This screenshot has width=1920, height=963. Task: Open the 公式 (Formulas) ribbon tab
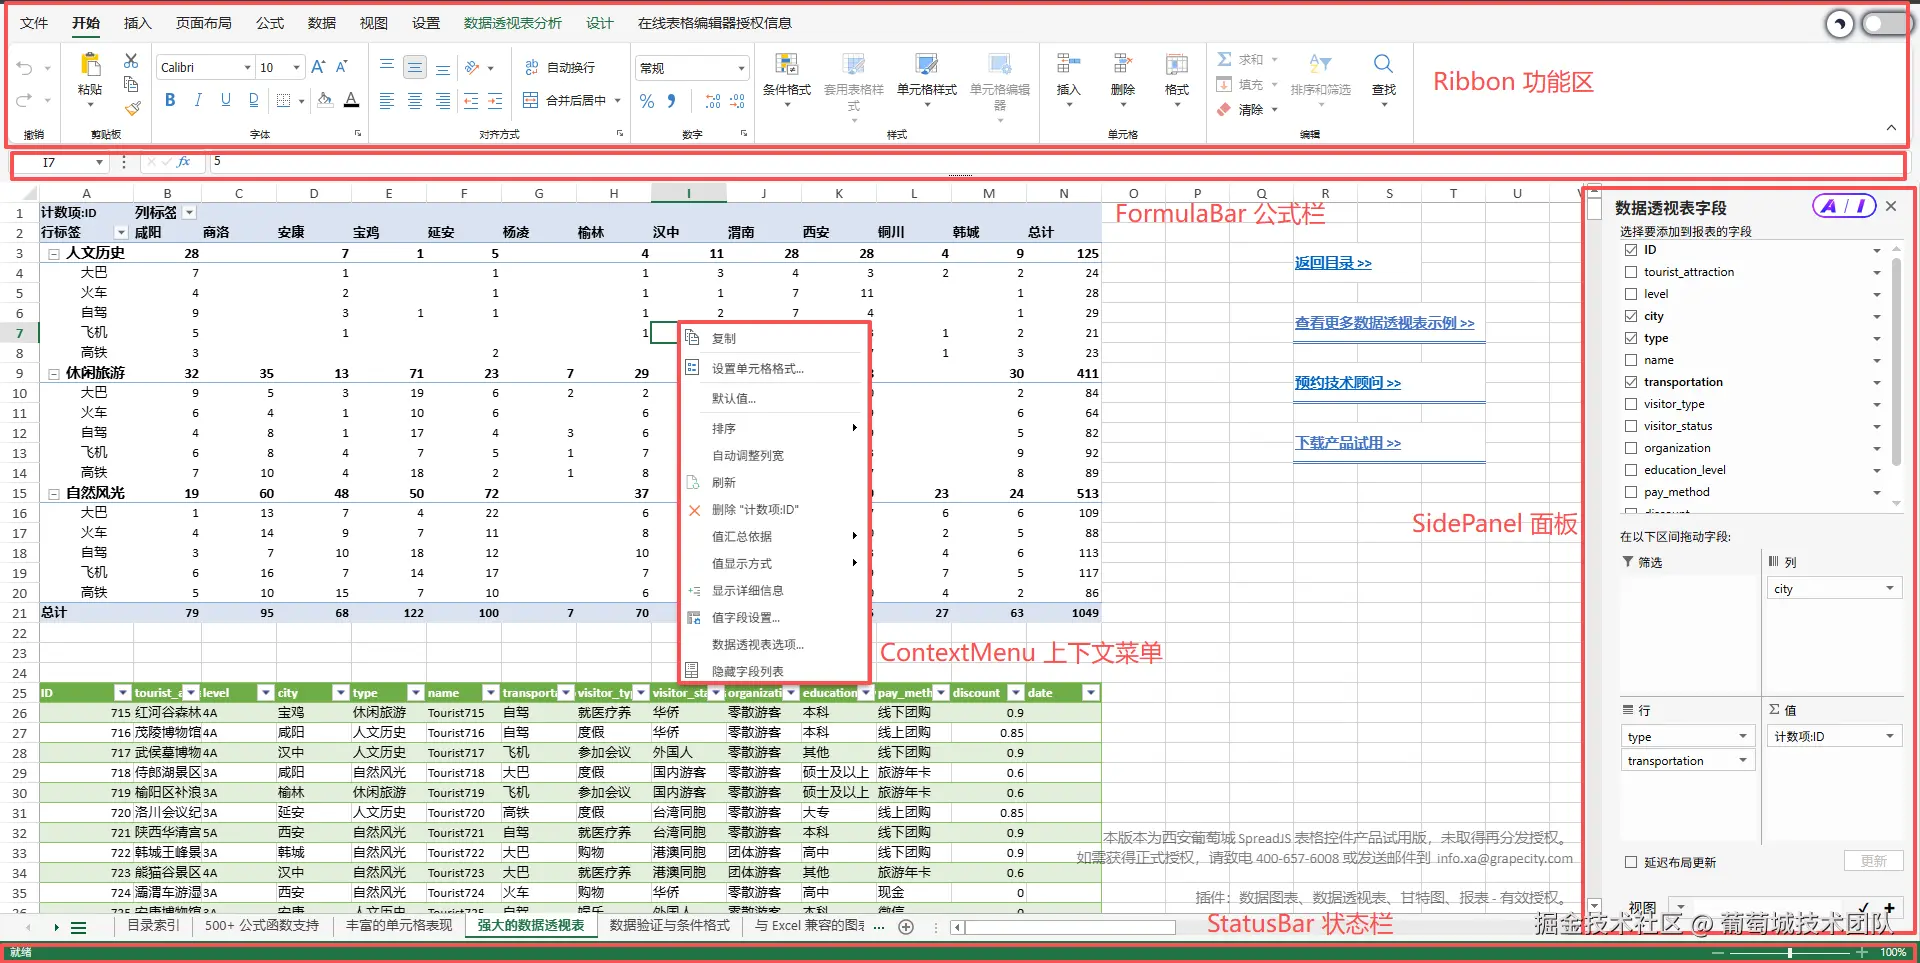270,23
